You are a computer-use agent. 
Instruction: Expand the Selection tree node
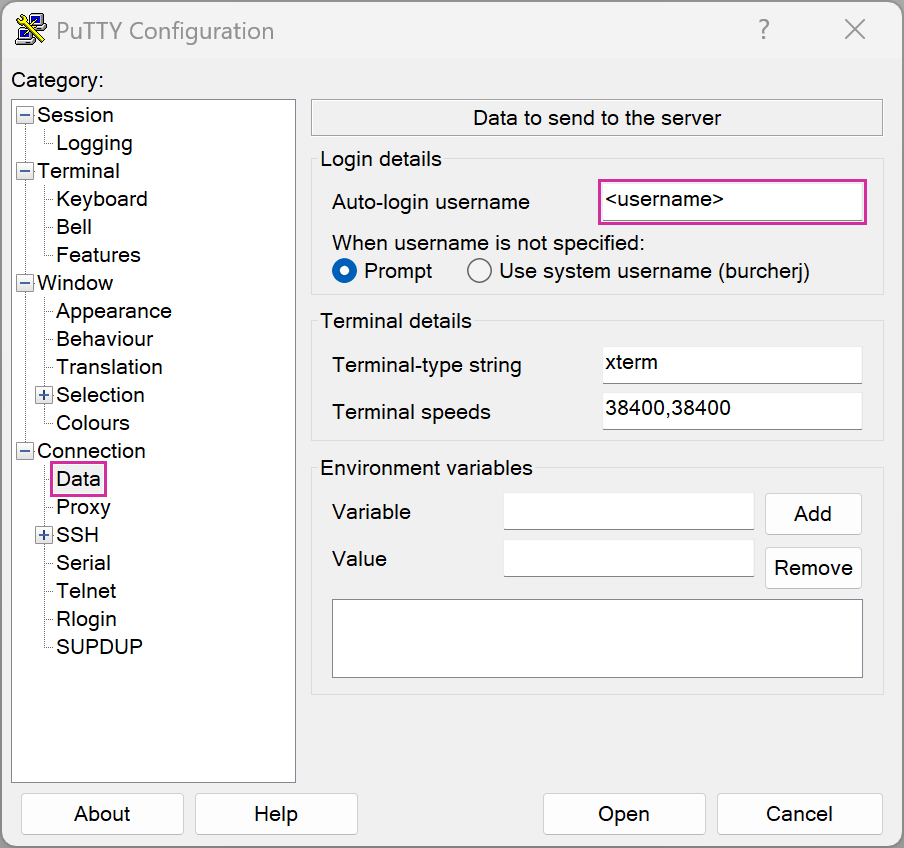tap(44, 395)
